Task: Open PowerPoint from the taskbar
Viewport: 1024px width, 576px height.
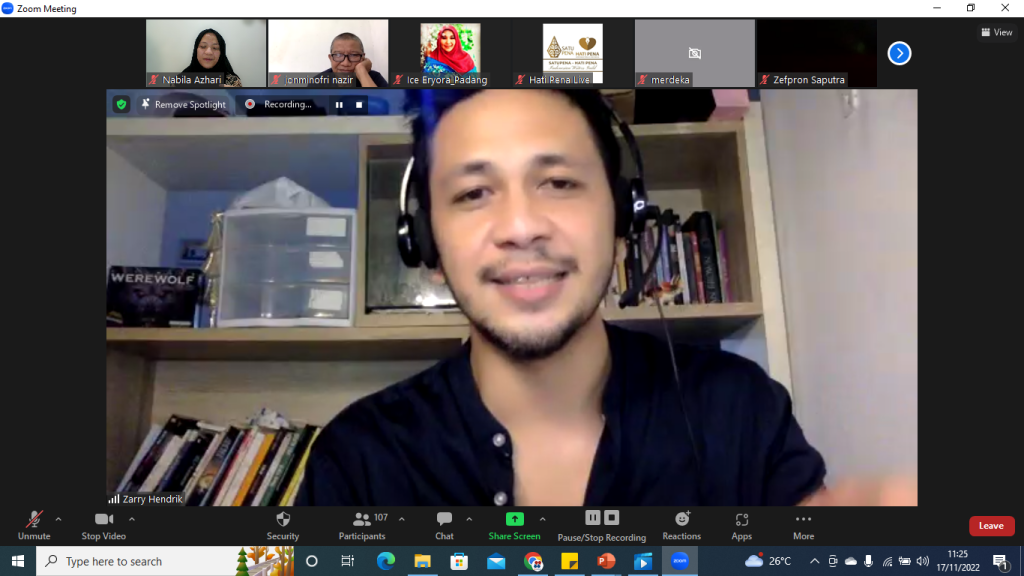Action: point(607,561)
